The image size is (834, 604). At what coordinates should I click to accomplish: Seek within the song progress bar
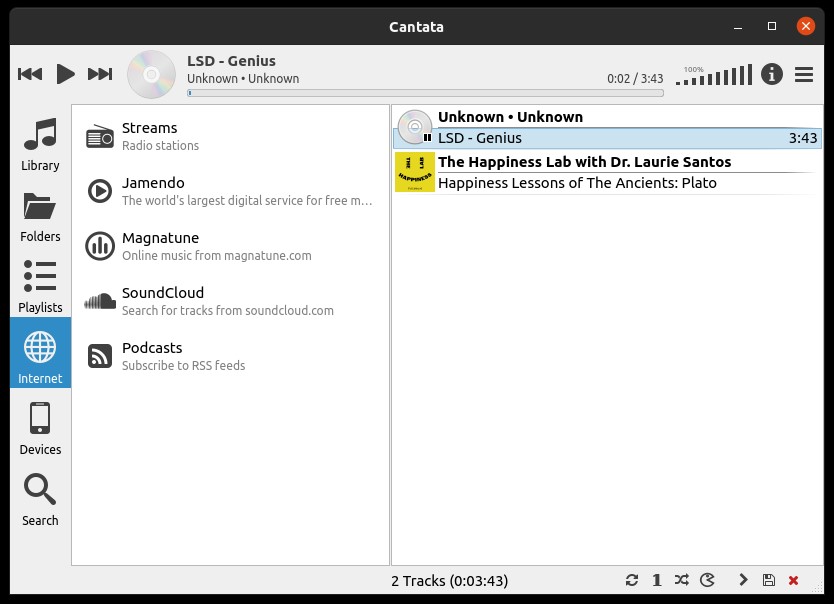click(x=425, y=93)
